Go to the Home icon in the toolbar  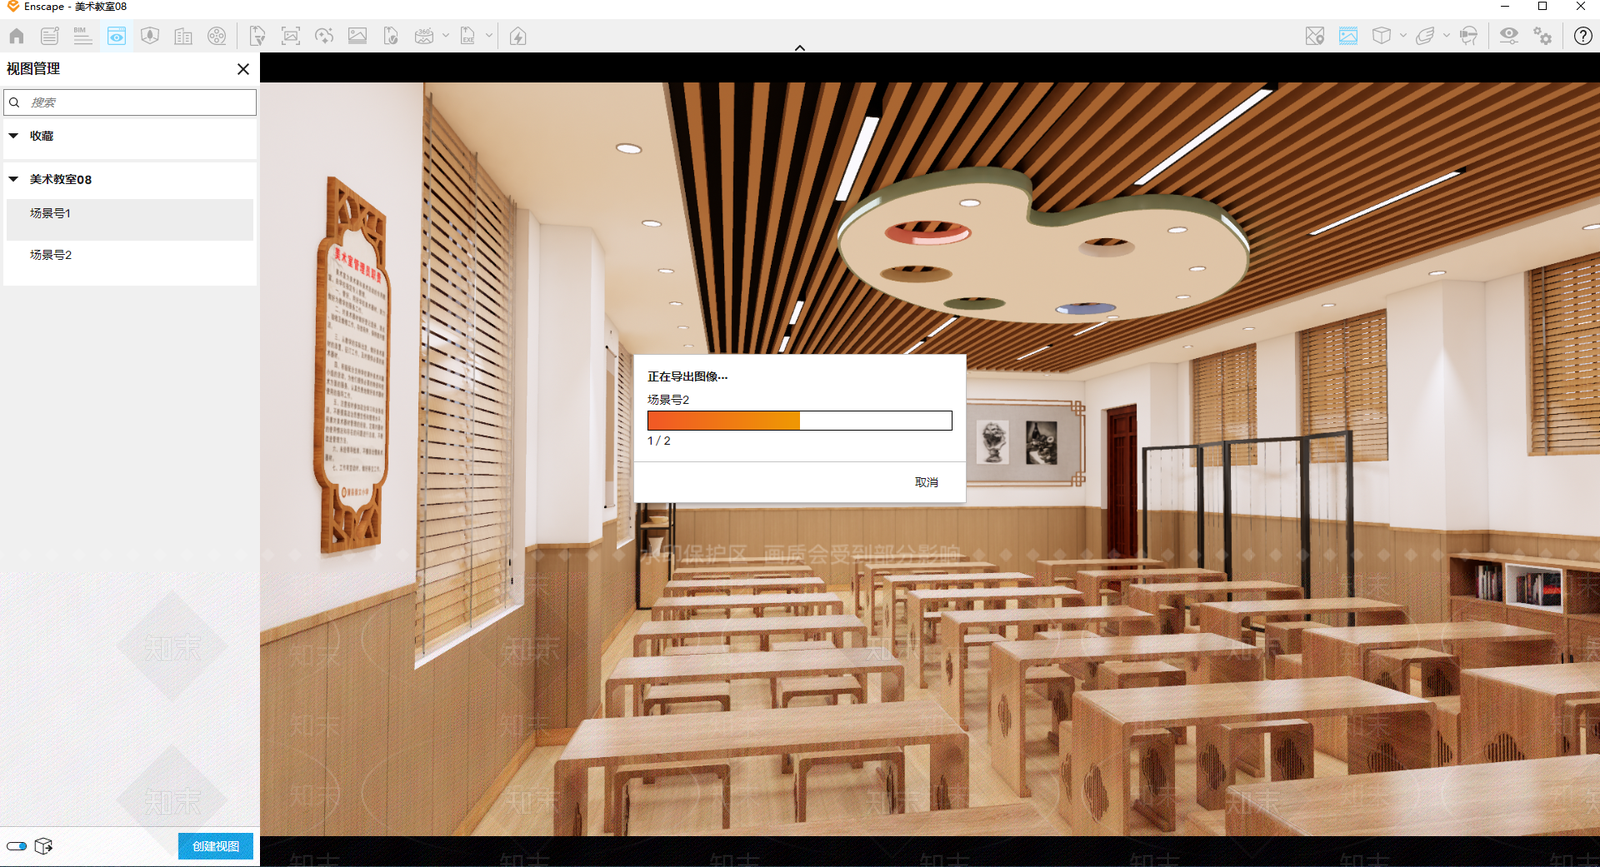17,36
